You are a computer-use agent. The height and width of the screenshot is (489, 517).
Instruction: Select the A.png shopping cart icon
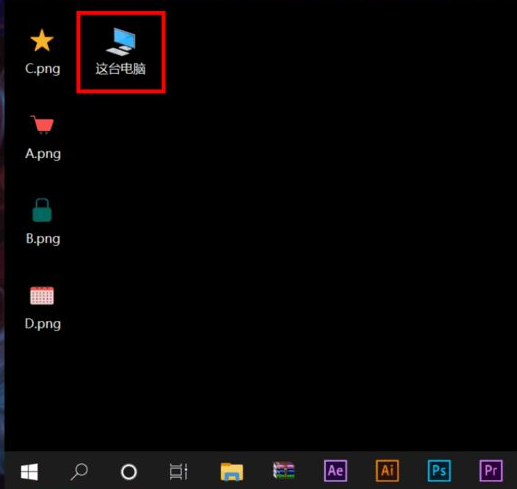coord(42,125)
